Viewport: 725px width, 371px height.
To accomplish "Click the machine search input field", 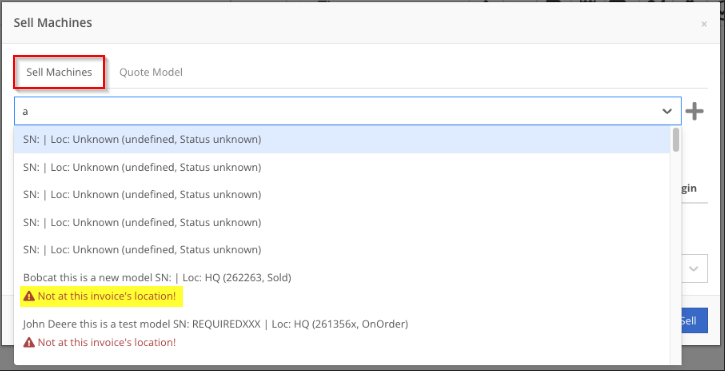I will pyautogui.click(x=347, y=111).
